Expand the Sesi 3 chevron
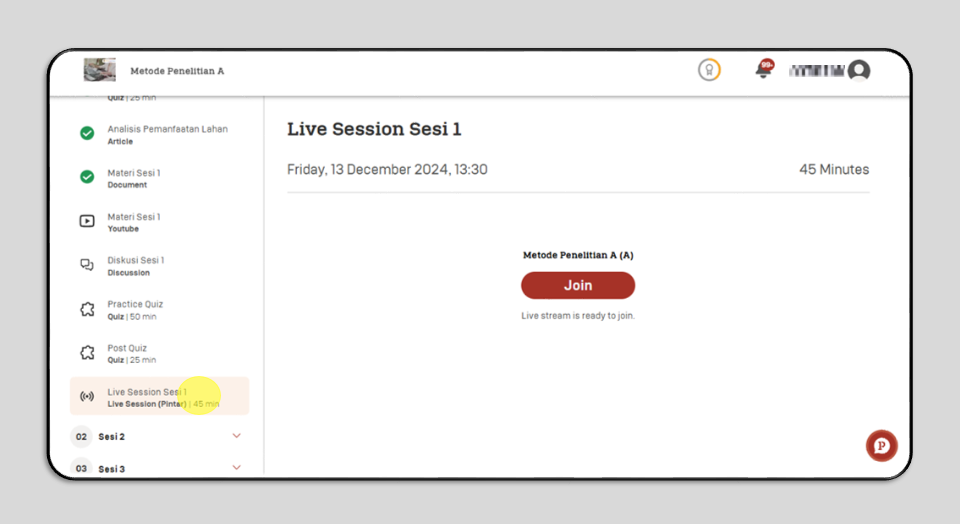 (236, 468)
